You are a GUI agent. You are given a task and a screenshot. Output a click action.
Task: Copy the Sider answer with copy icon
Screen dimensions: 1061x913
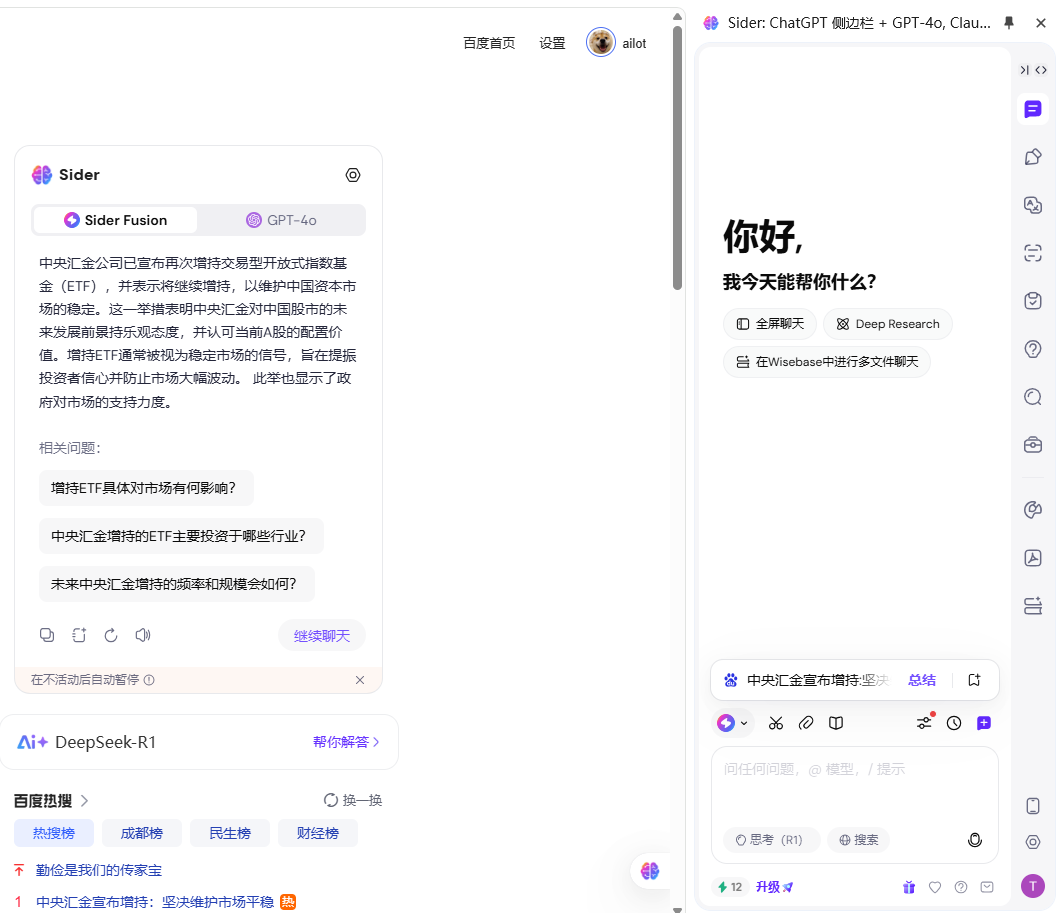tap(47, 635)
